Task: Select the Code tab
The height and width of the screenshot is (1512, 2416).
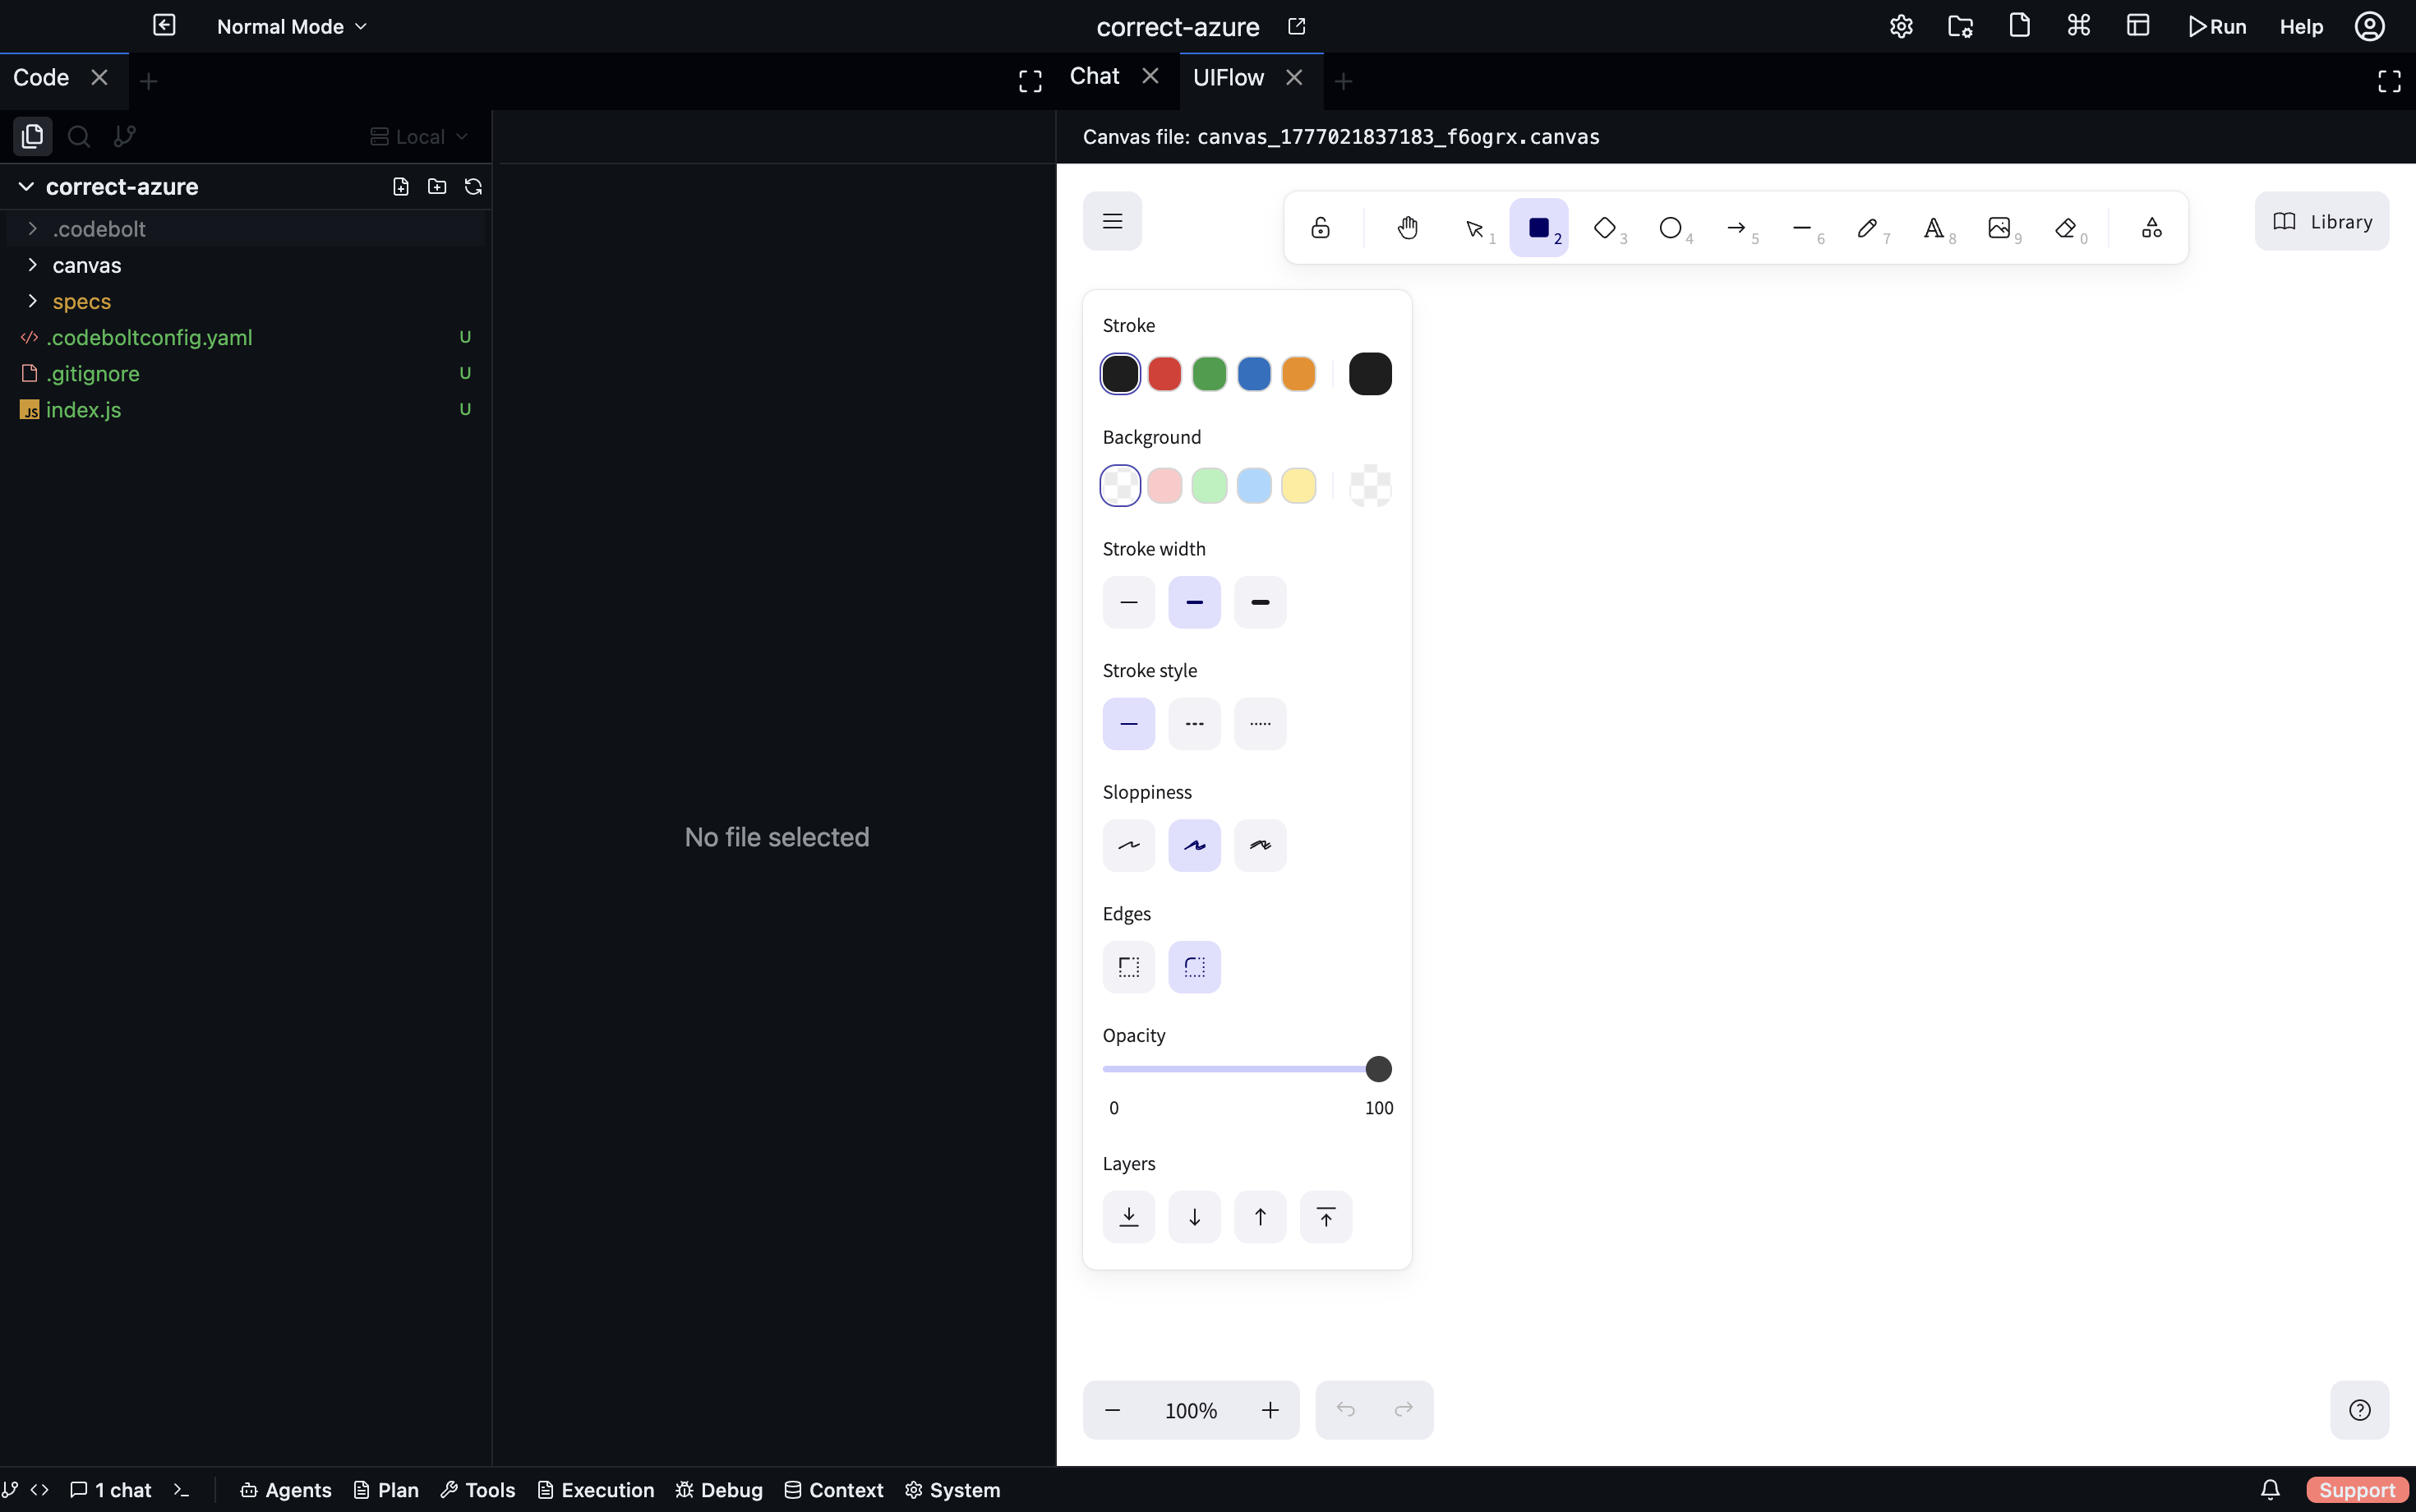Action: coord(41,78)
